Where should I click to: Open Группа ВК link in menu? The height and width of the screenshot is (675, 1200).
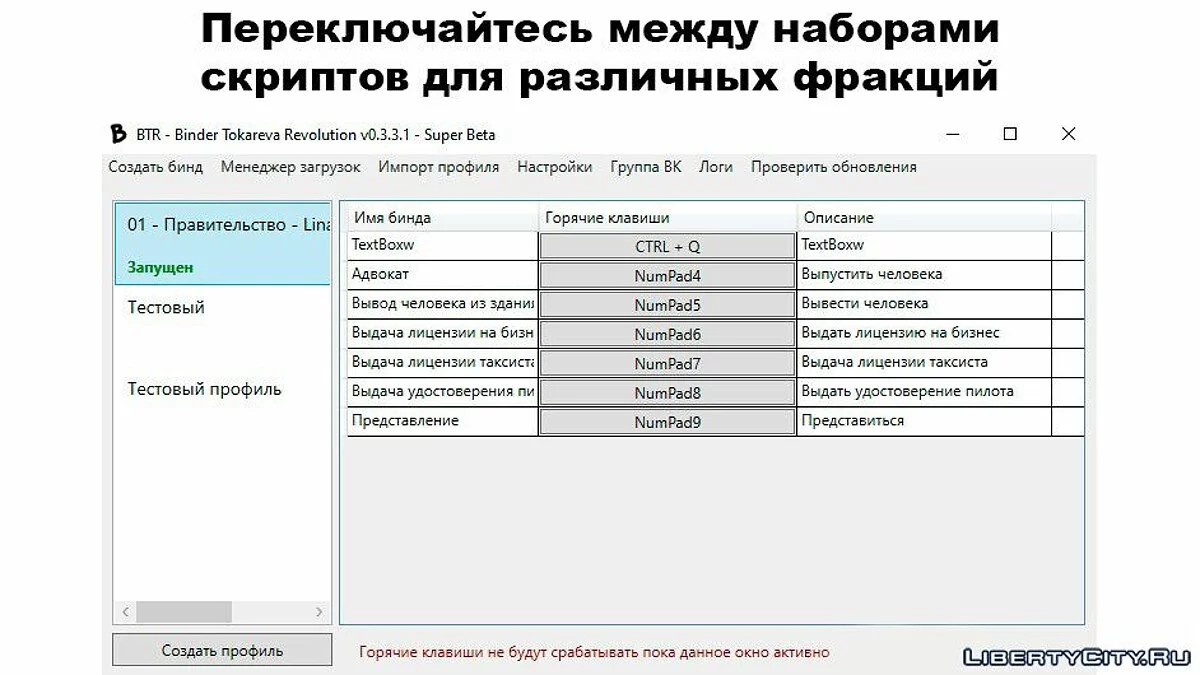click(645, 167)
